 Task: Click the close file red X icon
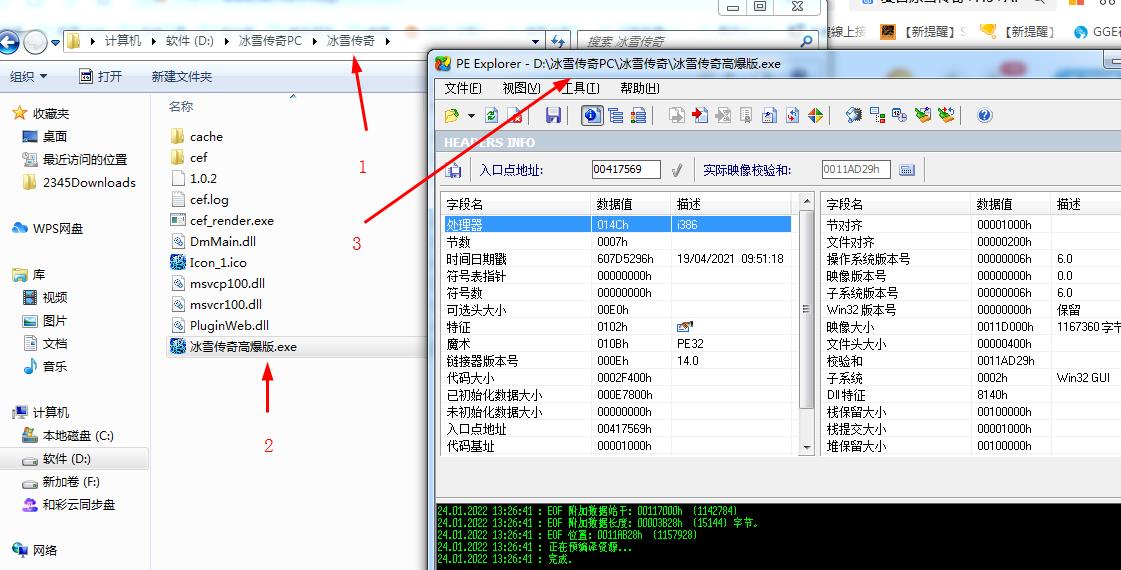tap(514, 116)
